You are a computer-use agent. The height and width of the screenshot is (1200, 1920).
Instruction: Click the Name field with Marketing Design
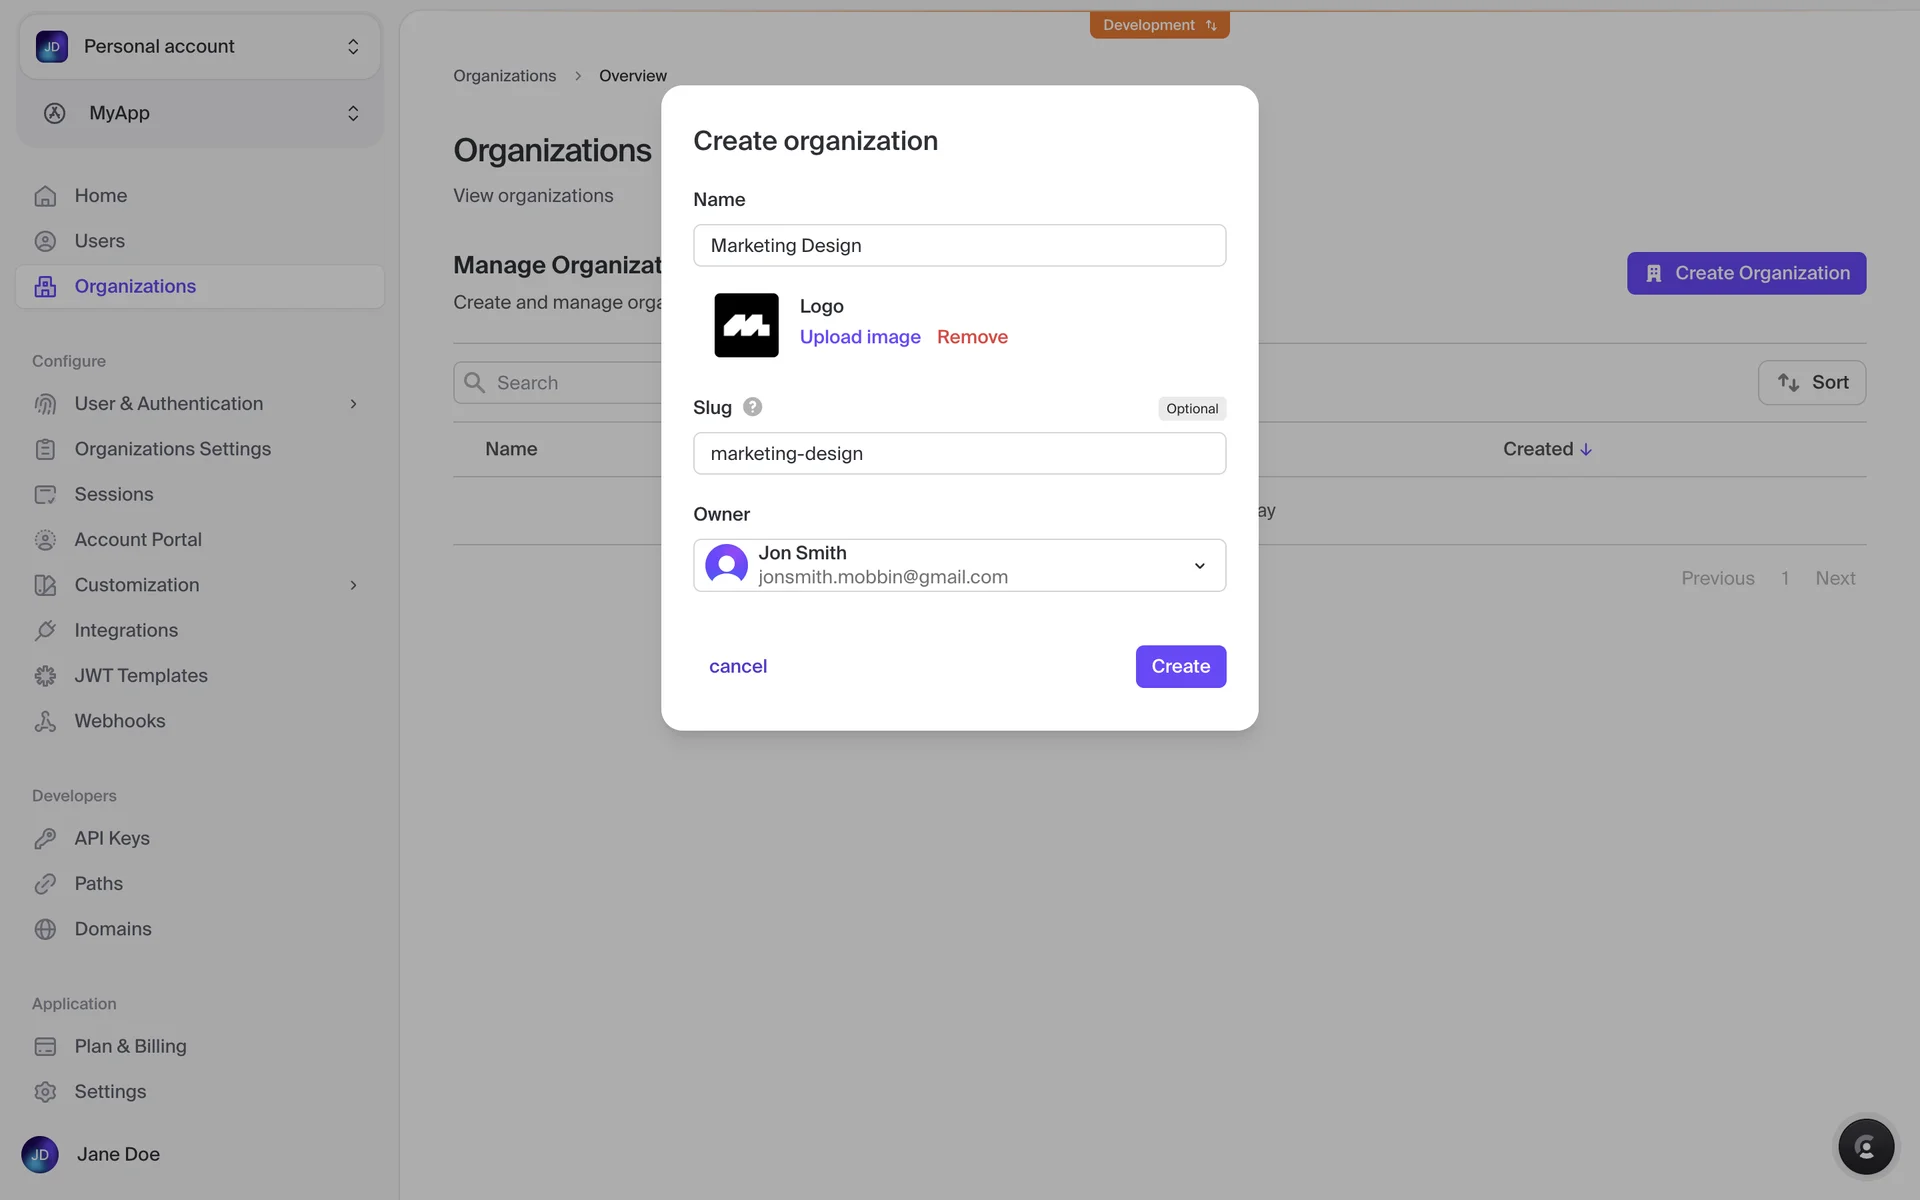point(959,245)
